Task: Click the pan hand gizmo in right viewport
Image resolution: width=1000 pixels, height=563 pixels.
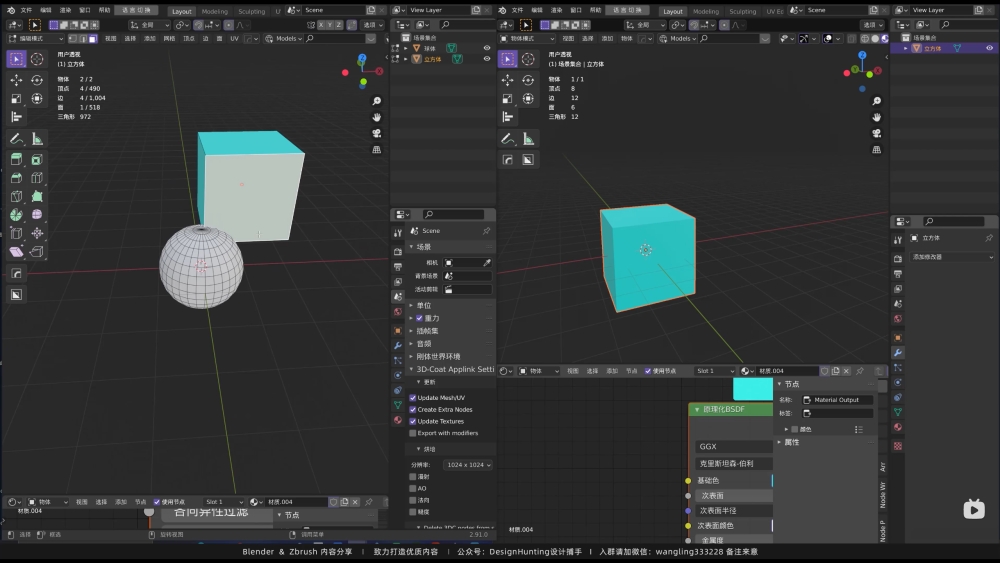Action: 877,117
